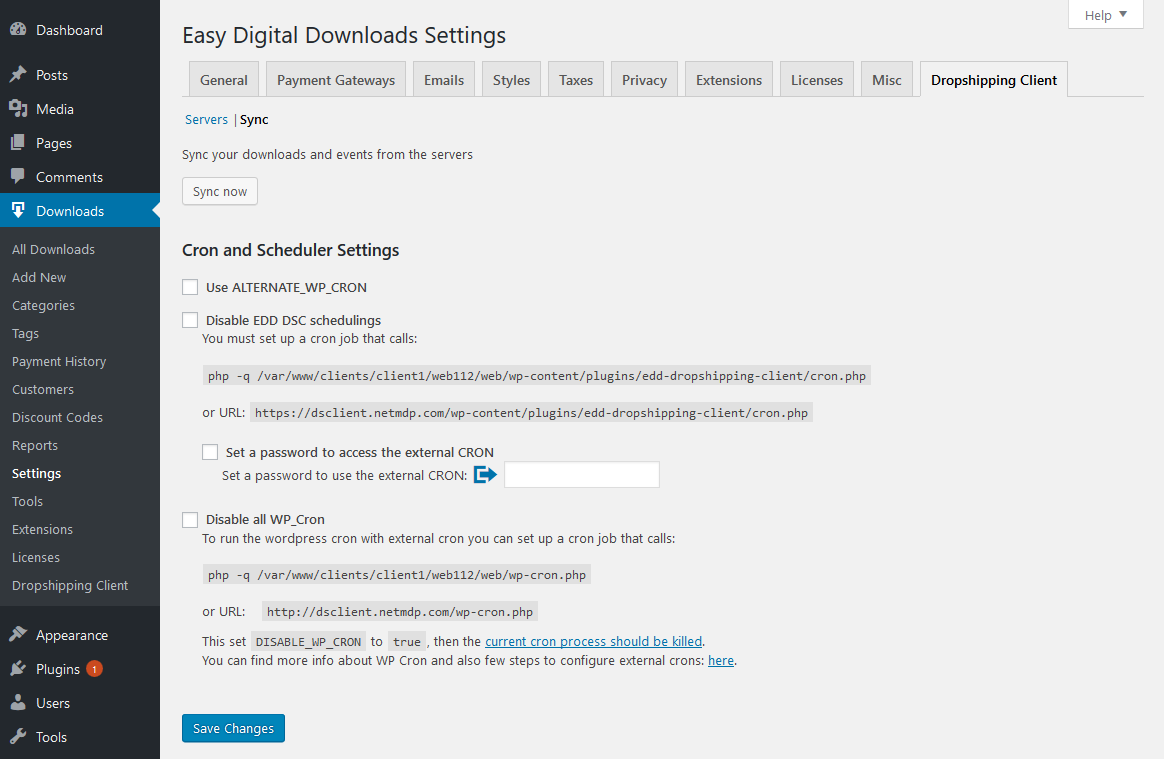Click the Tools wrench icon
1164x759 pixels.
(x=18, y=737)
